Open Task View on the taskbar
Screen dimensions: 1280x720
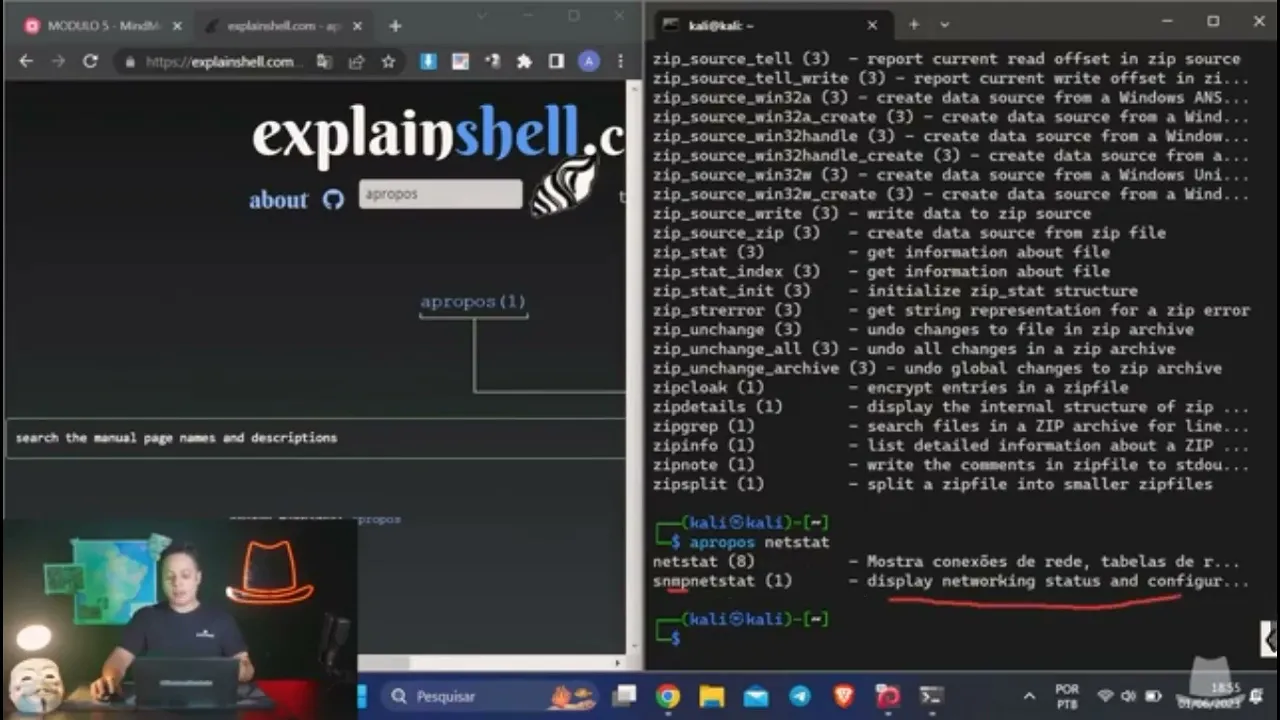coord(624,696)
